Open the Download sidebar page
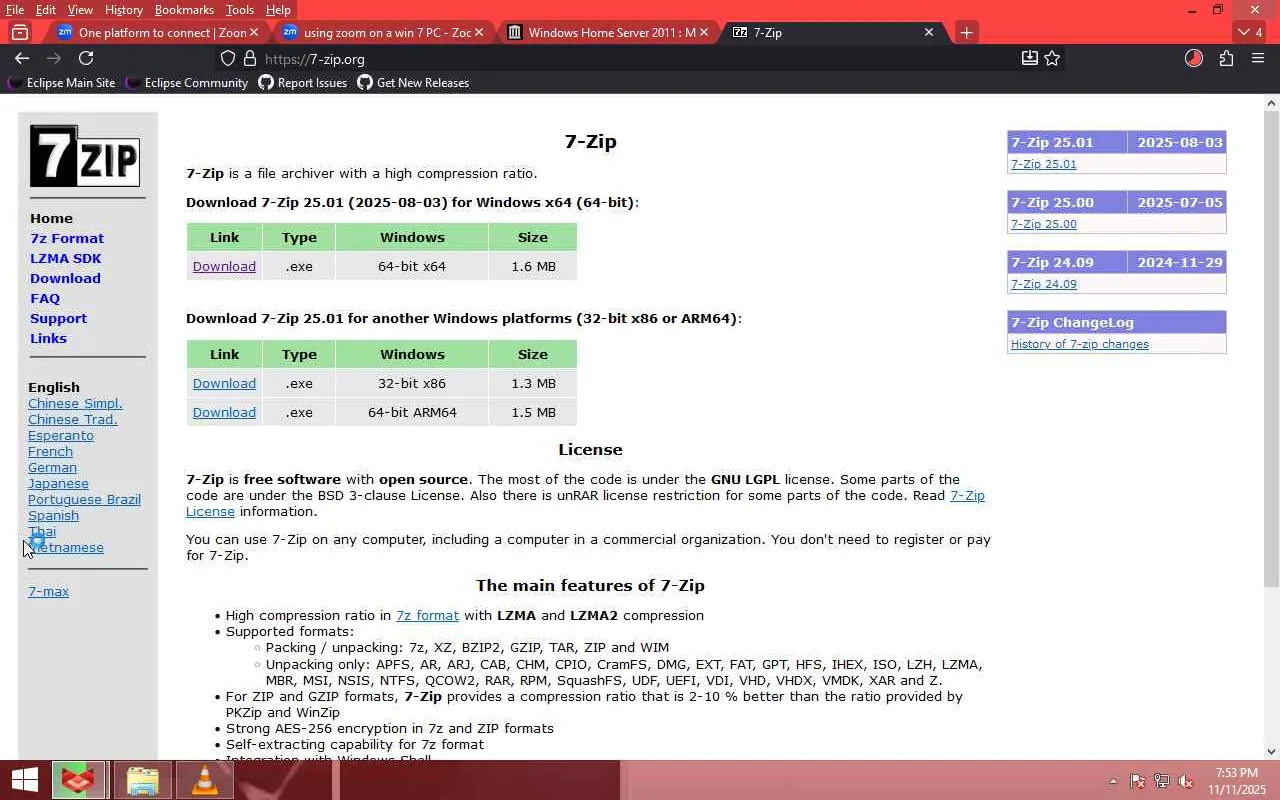 point(65,278)
